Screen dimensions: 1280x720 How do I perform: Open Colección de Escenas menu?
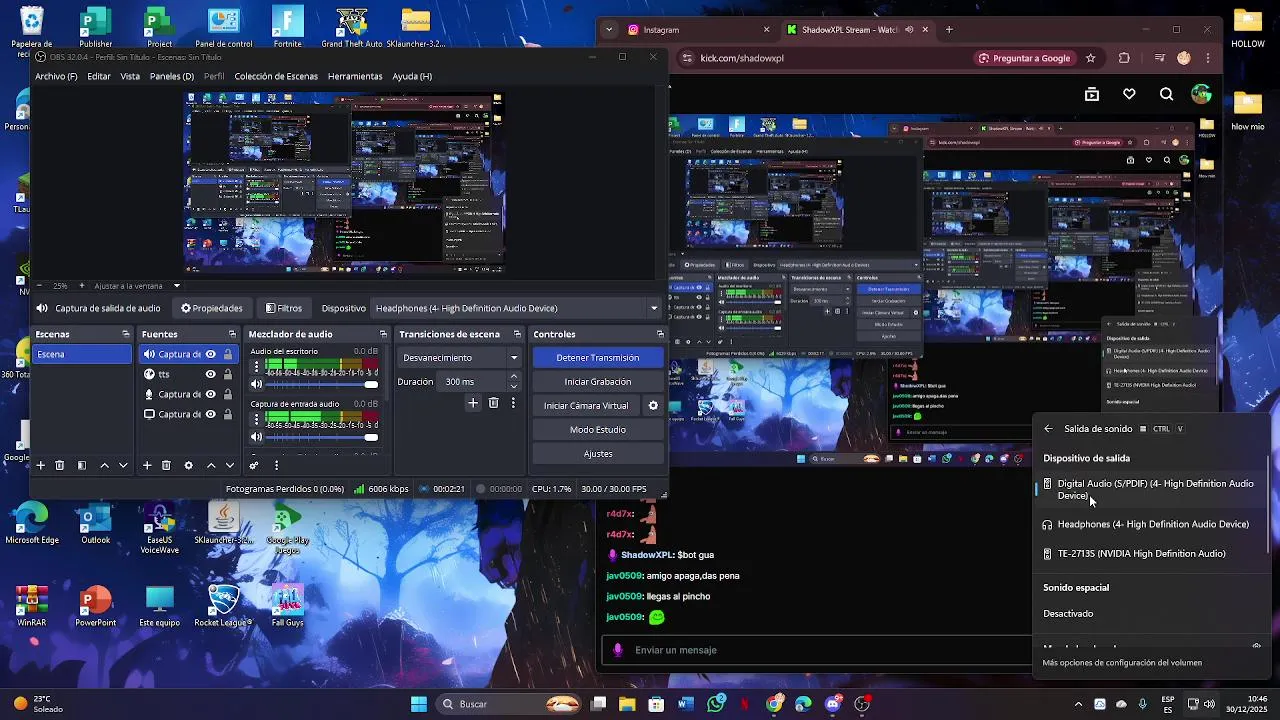276,76
